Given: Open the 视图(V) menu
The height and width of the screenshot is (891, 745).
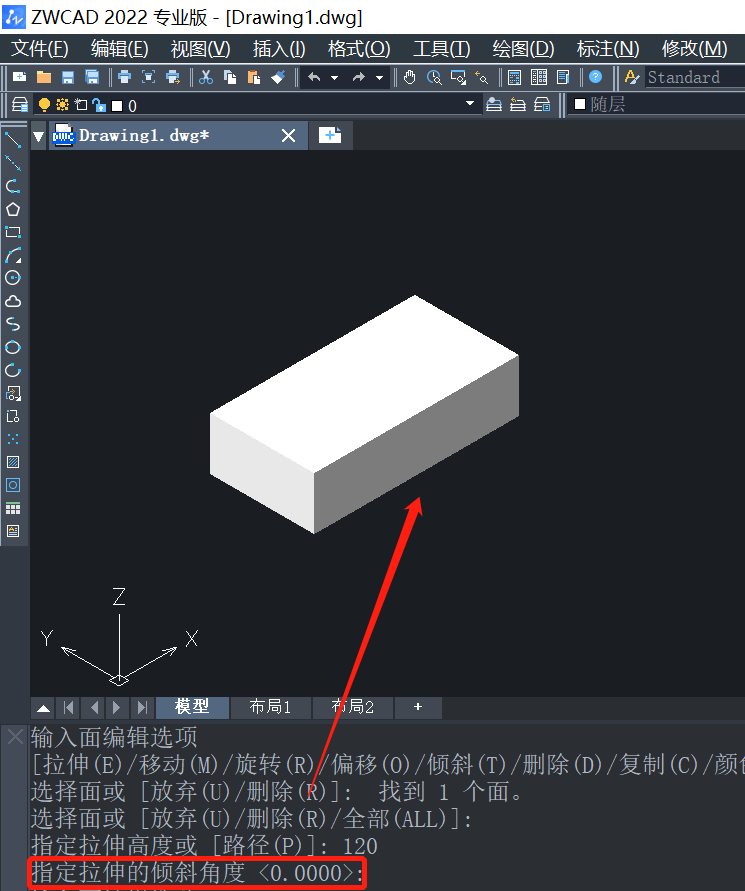Looking at the screenshot, I should click(201, 49).
